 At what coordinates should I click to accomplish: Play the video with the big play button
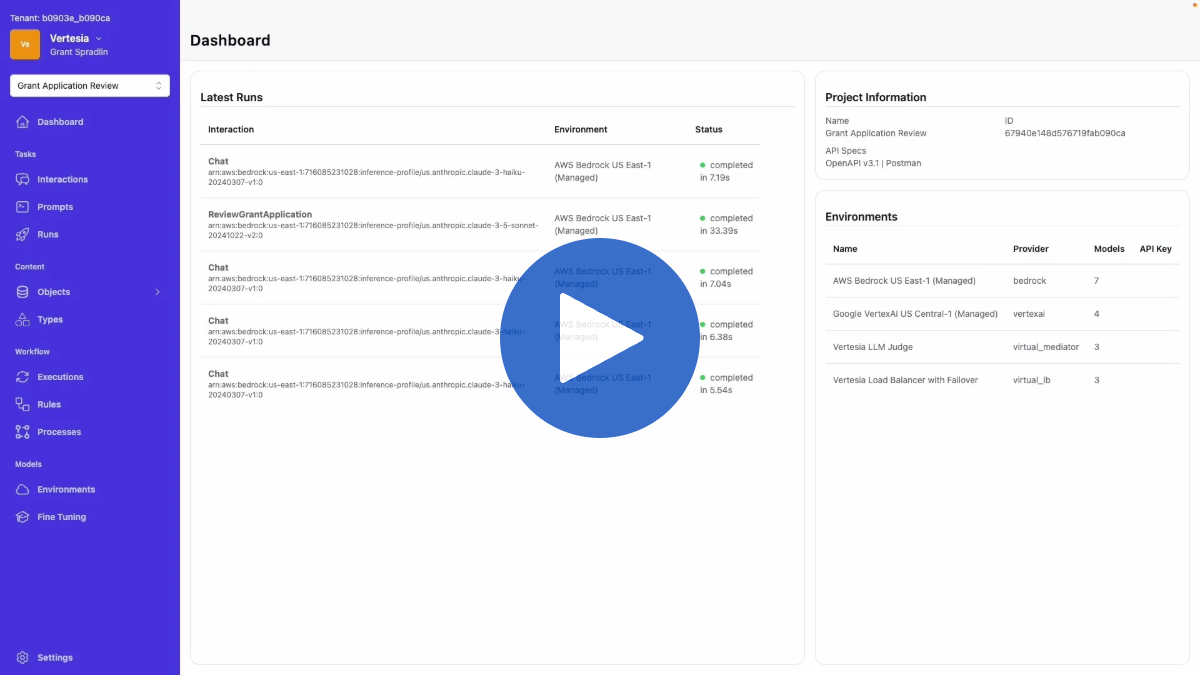[x=600, y=338]
